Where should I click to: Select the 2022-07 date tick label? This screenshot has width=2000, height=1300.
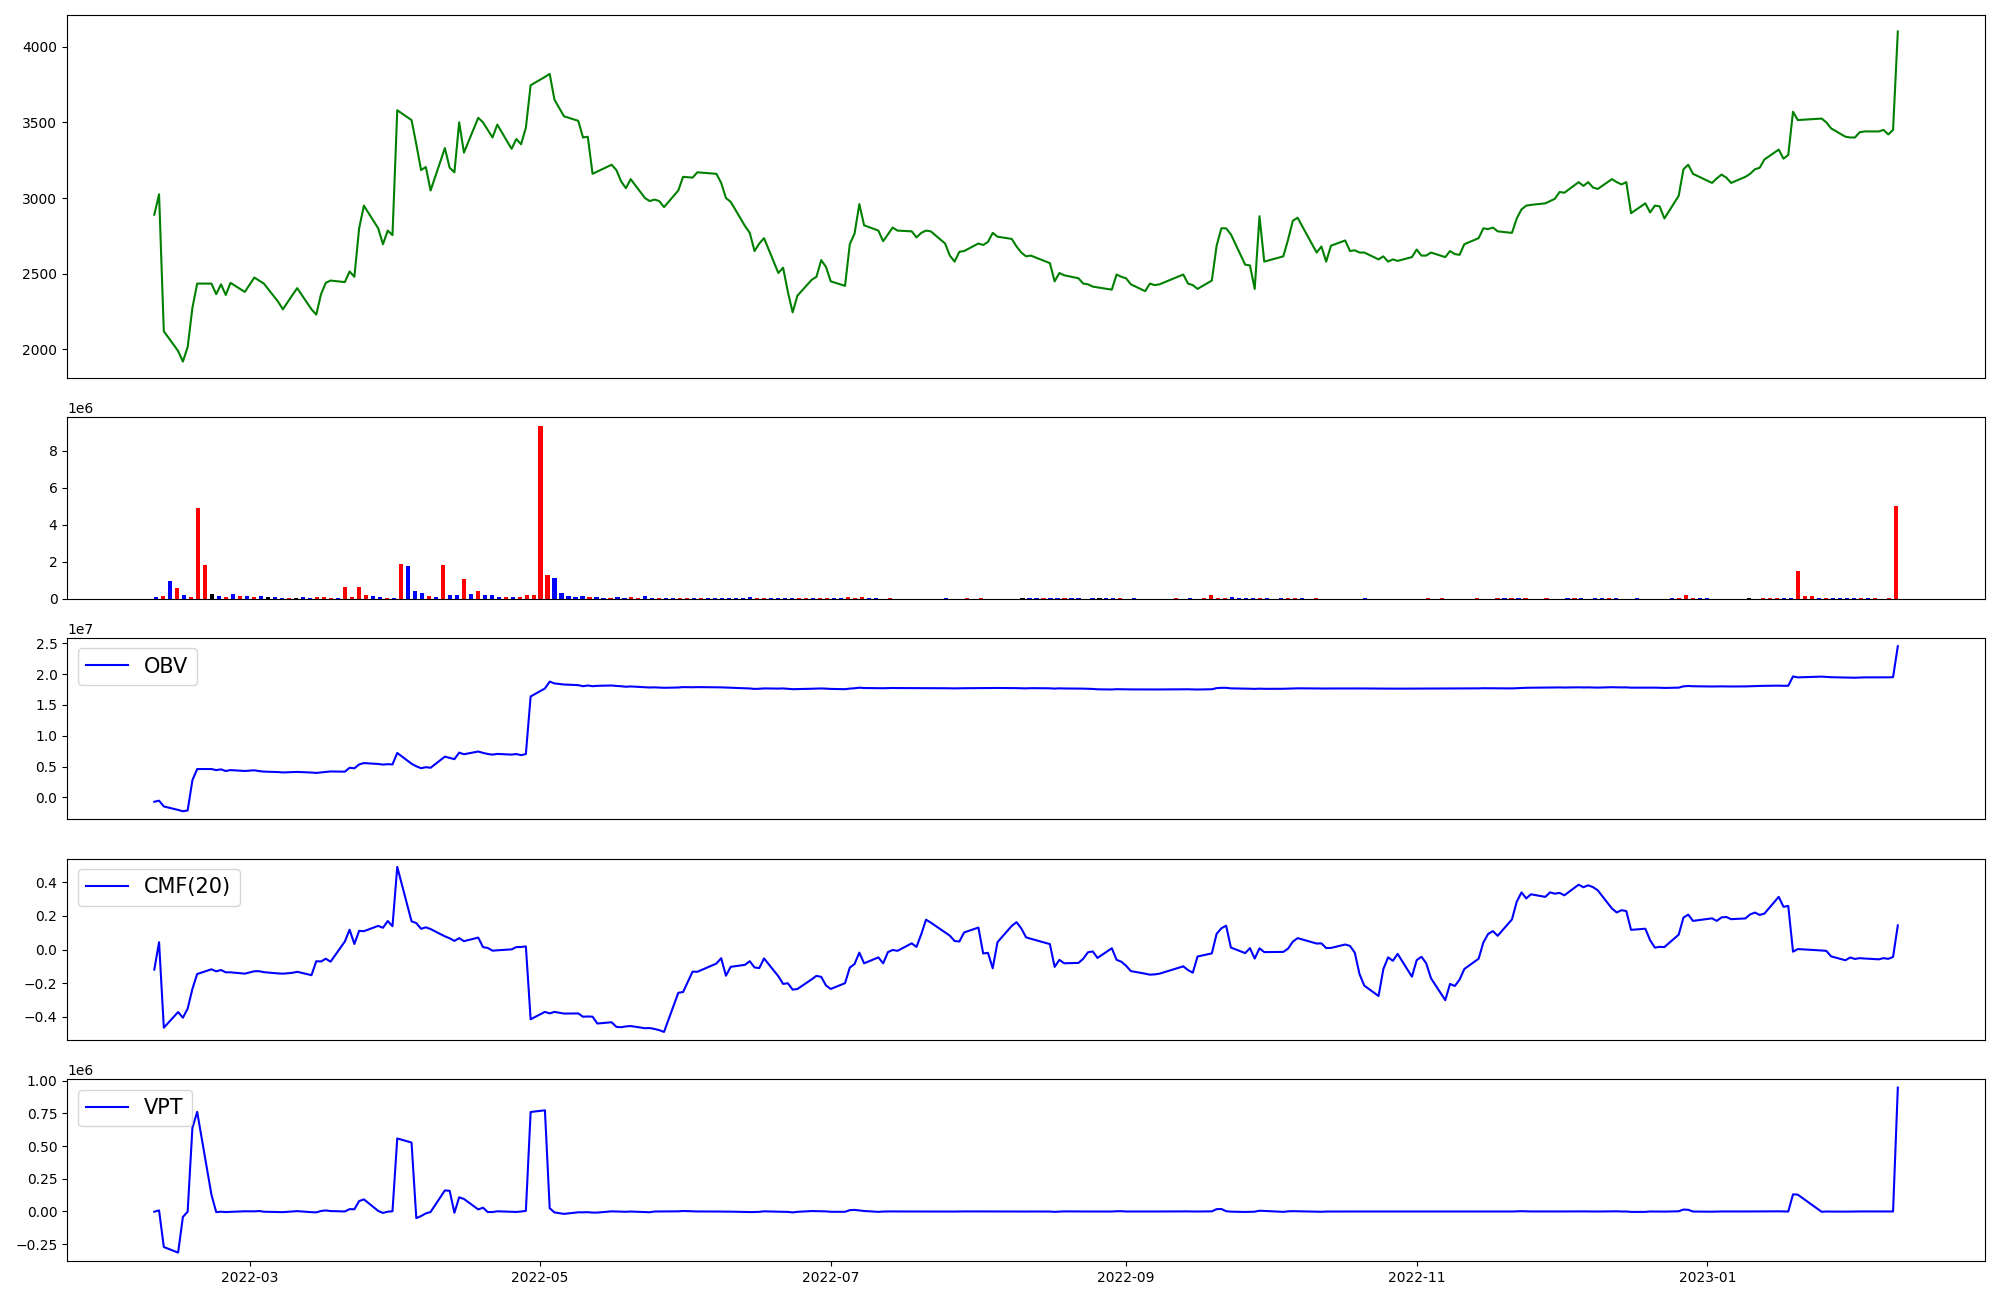831,1277
